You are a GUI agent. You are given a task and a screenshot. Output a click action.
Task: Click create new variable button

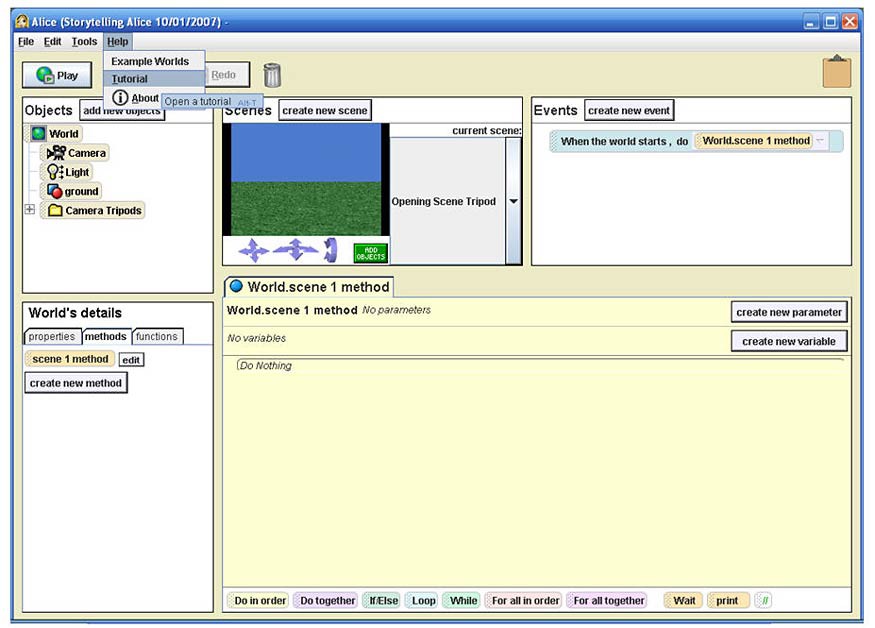click(x=789, y=341)
